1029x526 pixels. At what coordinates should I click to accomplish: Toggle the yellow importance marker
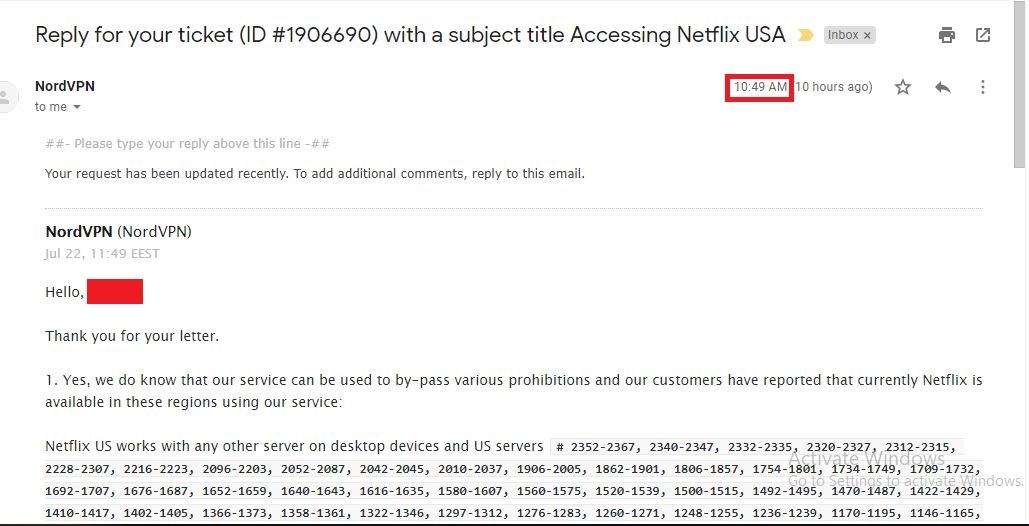805,35
